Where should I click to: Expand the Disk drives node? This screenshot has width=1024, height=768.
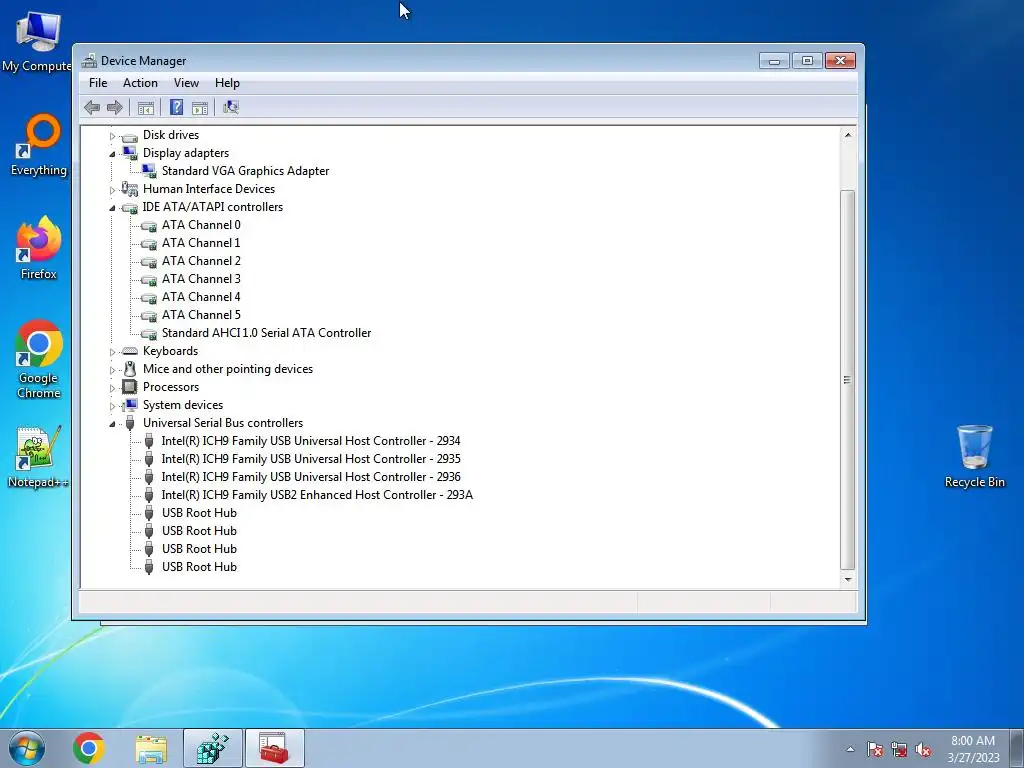[112, 136]
